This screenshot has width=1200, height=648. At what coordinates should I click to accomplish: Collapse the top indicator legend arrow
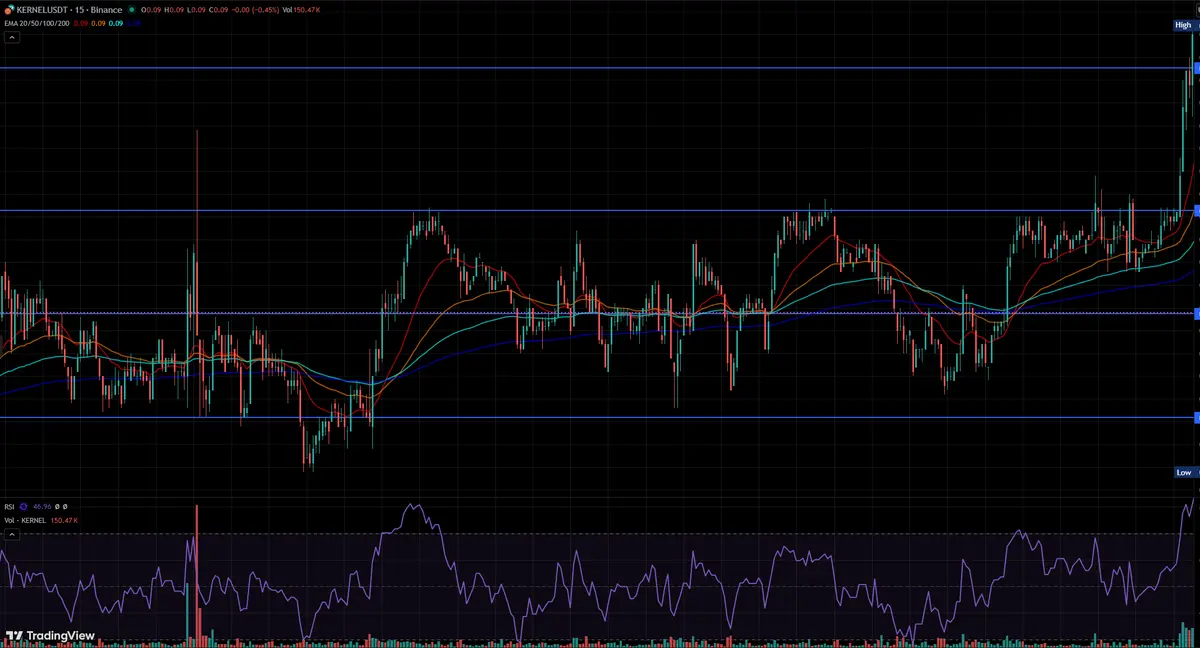pos(12,37)
